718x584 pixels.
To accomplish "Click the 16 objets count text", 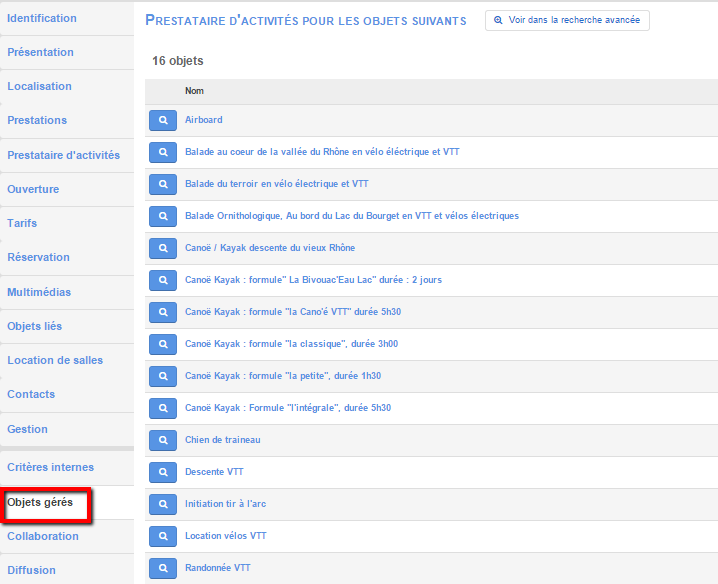I will tap(178, 61).
